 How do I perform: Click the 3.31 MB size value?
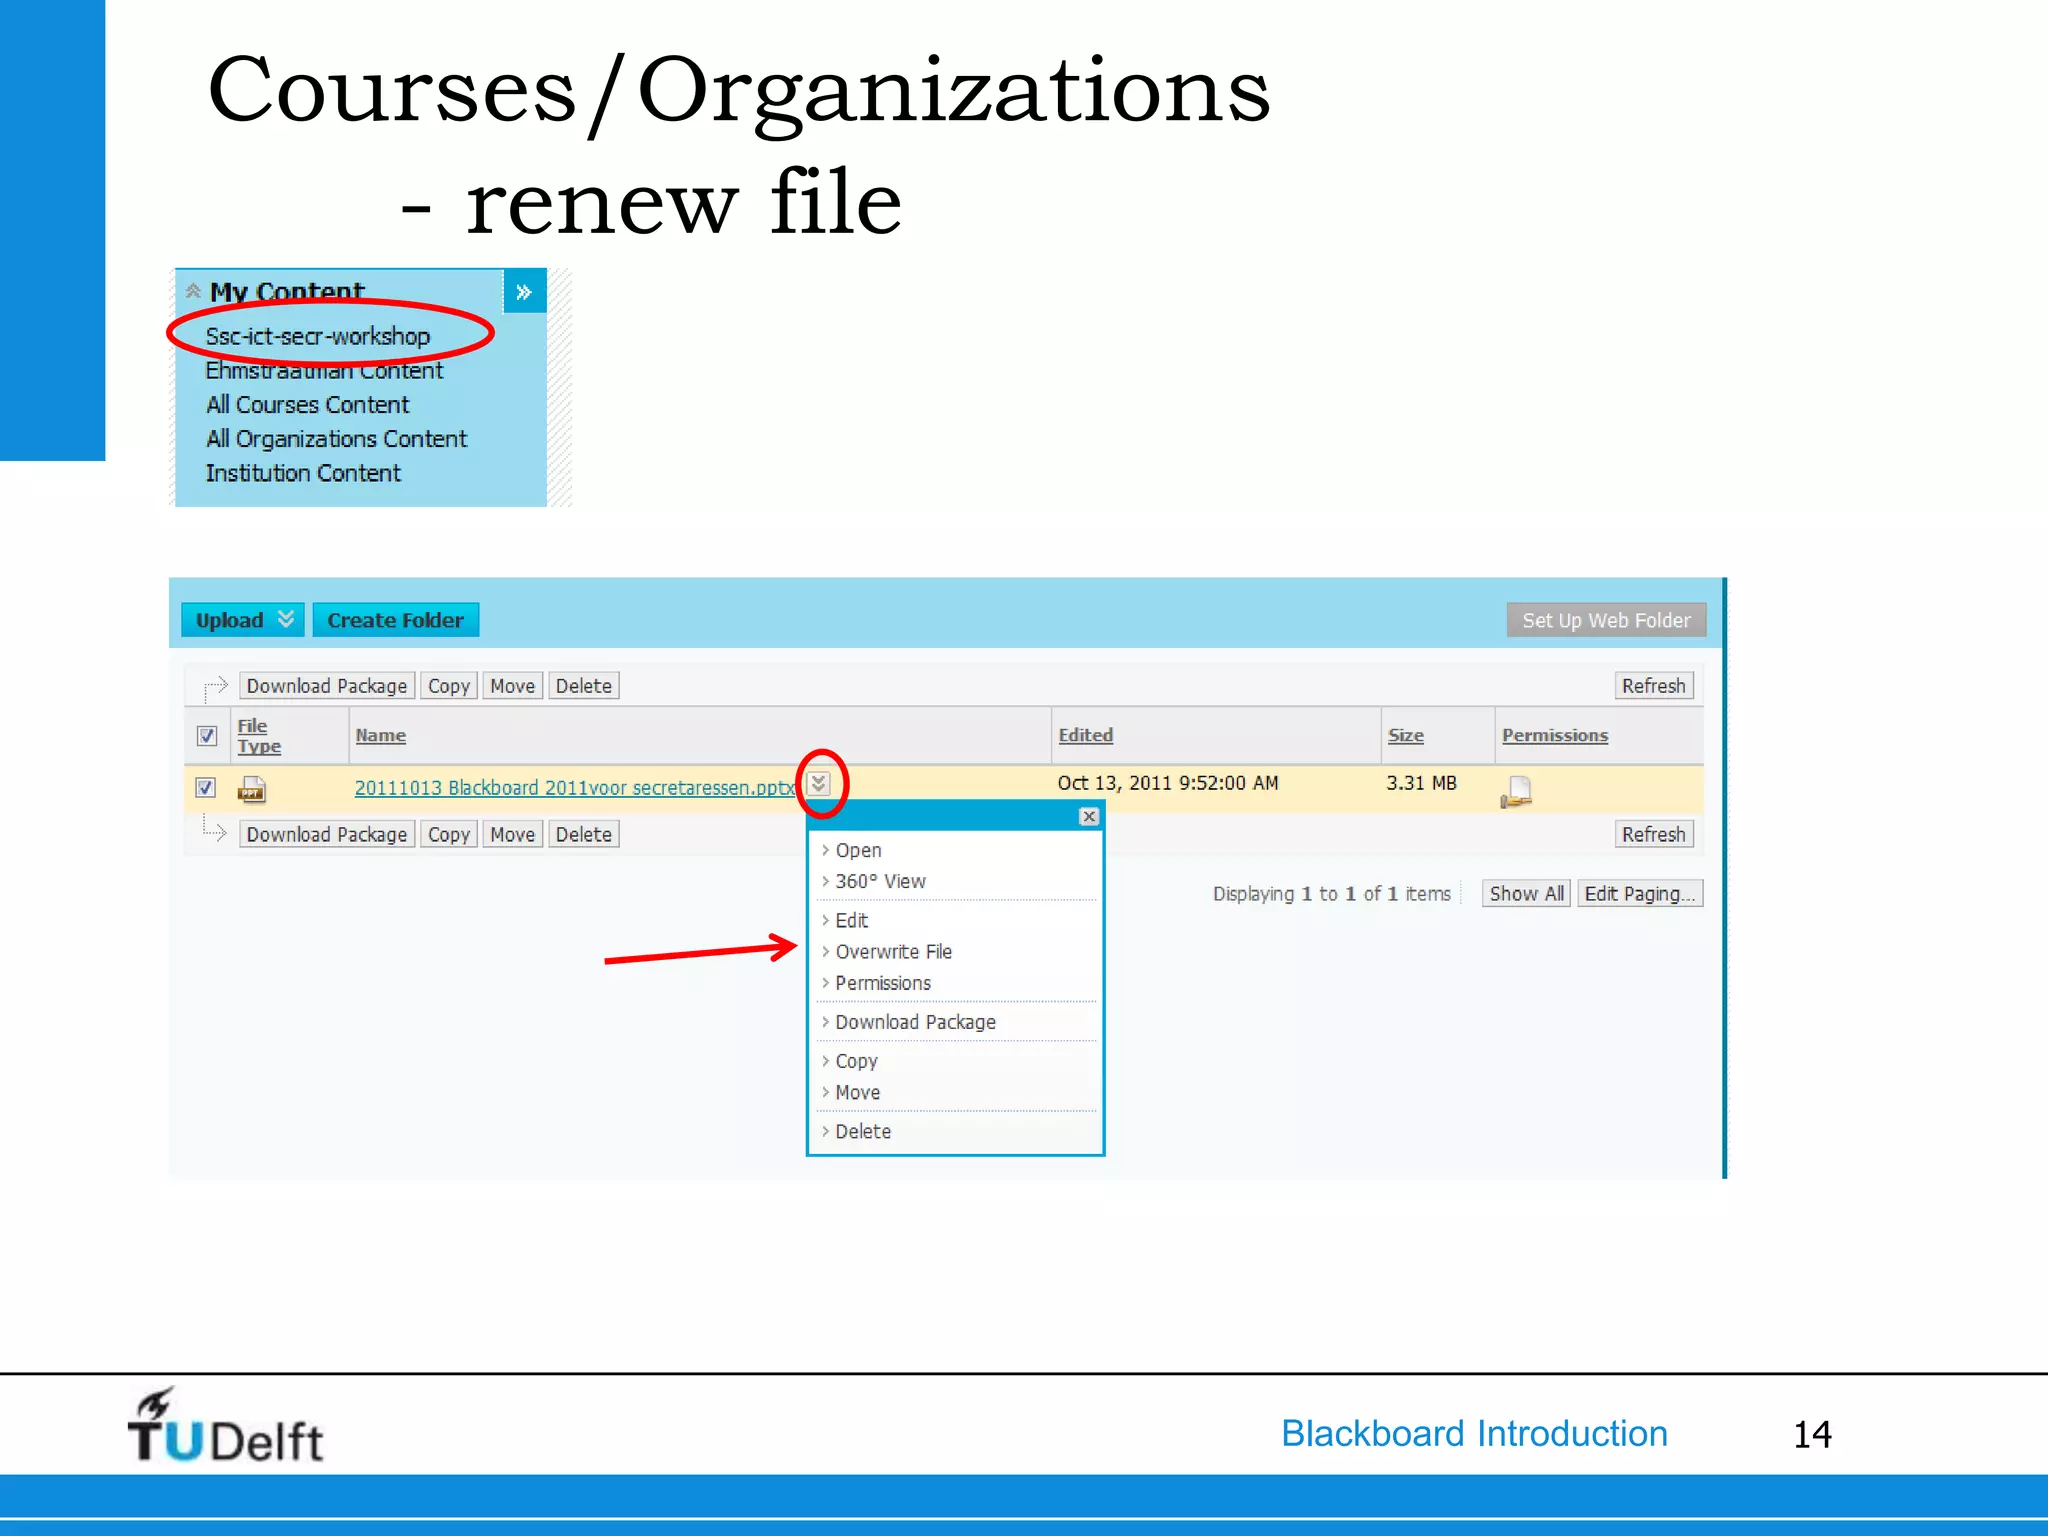(x=1421, y=784)
